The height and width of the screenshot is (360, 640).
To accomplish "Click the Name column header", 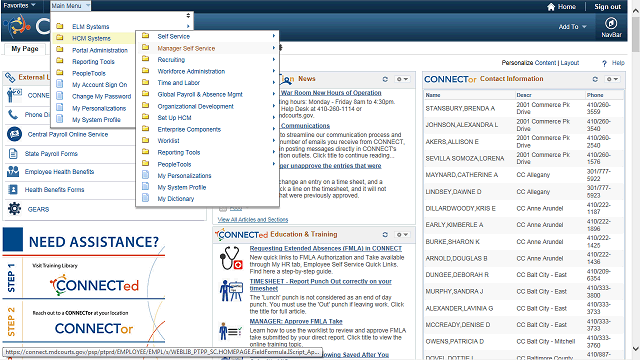I will 433,95.
